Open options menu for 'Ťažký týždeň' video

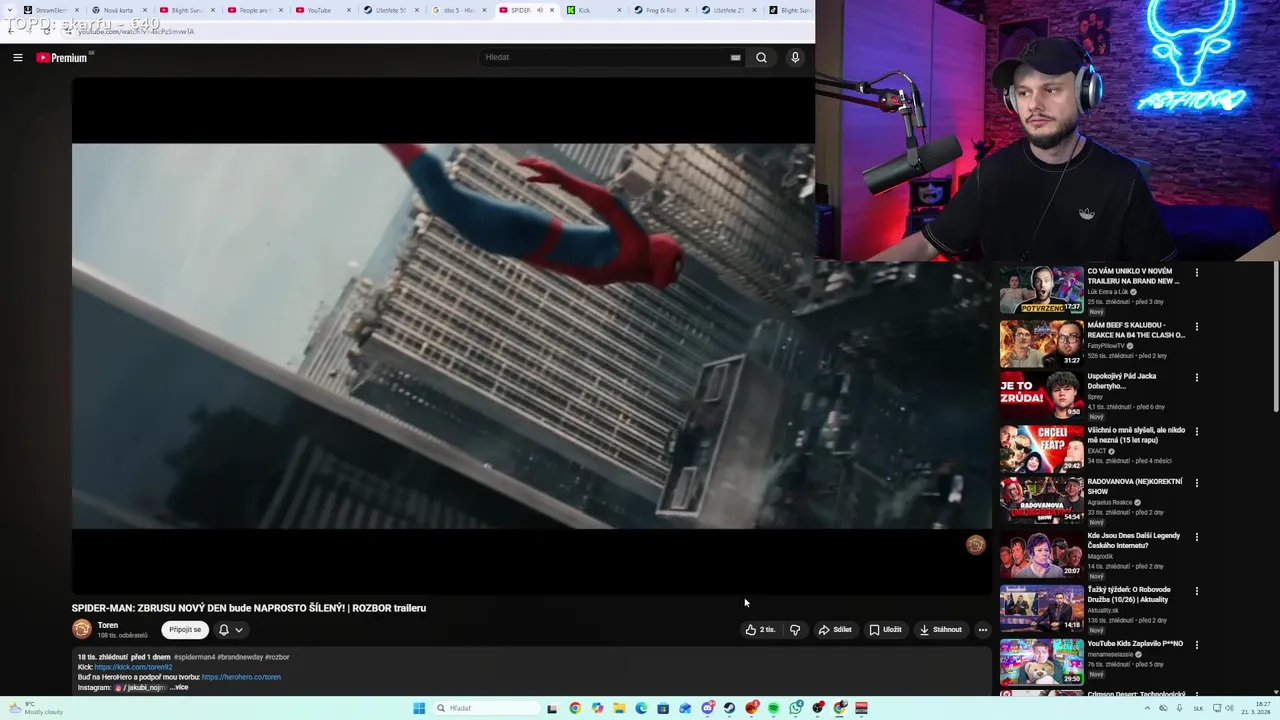[1196, 591]
